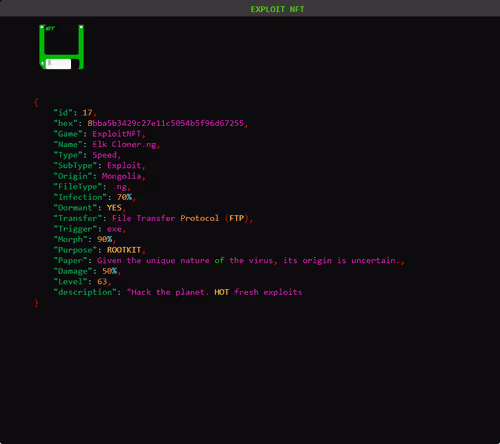Click the EXPLOIT NFT title text
The height and width of the screenshot is (444, 500).
(x=277, y=9)
